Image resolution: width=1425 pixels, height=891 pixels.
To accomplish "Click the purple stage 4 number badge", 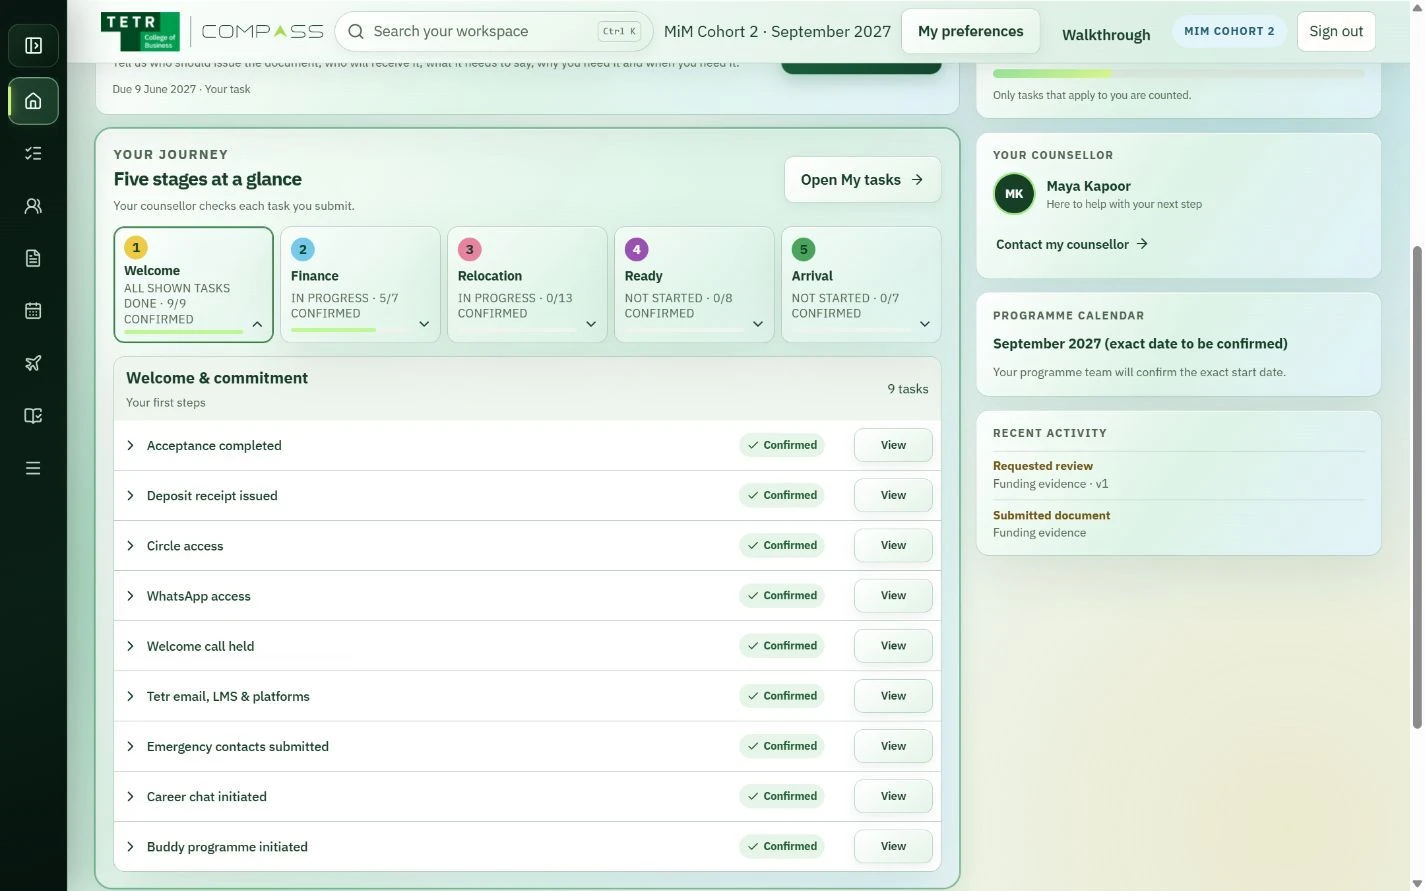I will 637,250.
